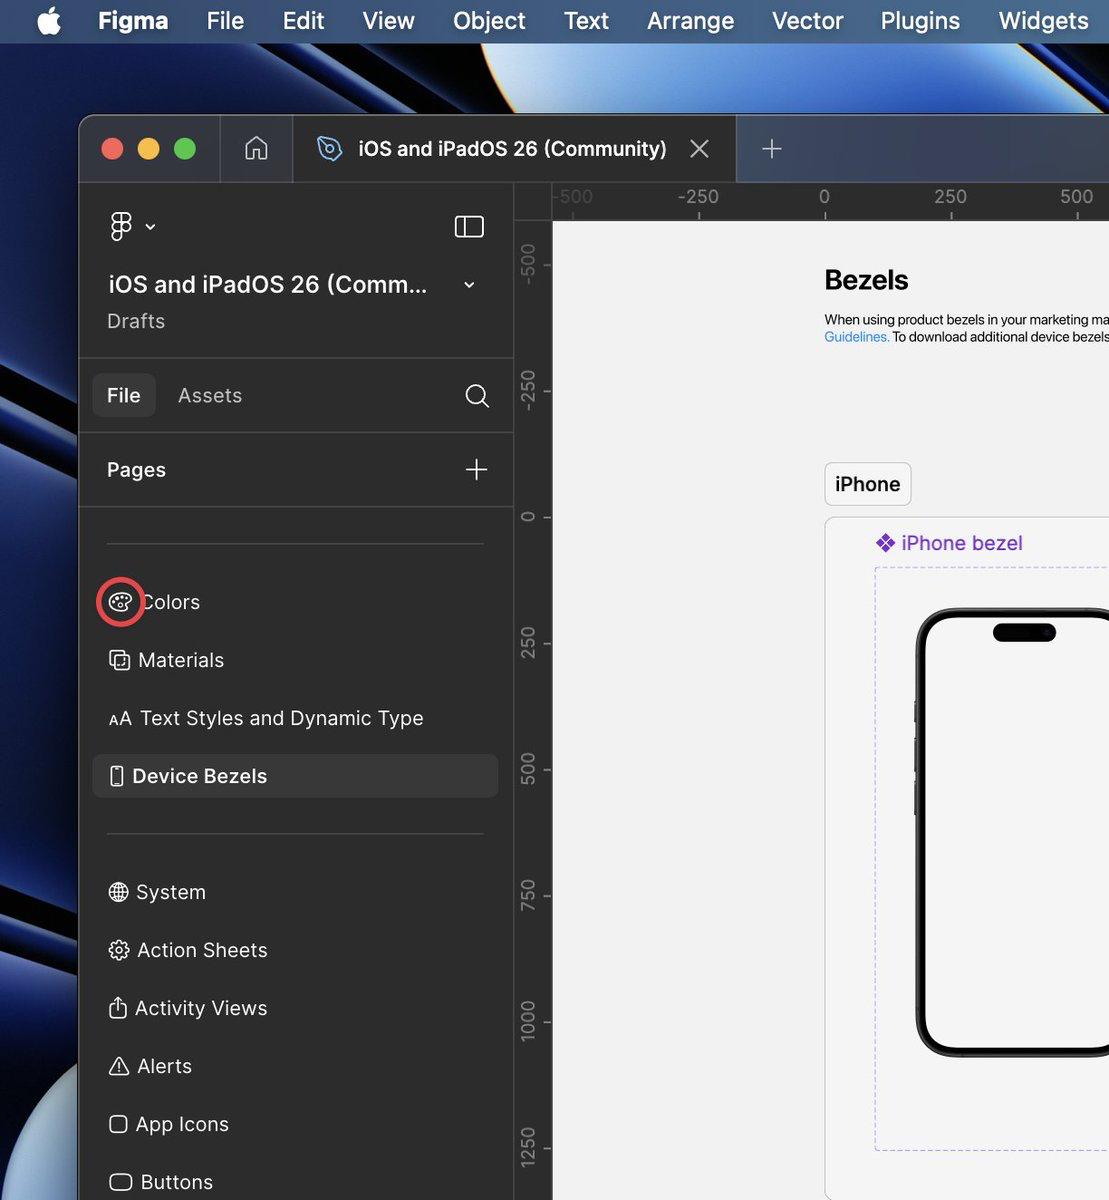Open the Figma main menu logo dropdown

(x=132, y=227)
